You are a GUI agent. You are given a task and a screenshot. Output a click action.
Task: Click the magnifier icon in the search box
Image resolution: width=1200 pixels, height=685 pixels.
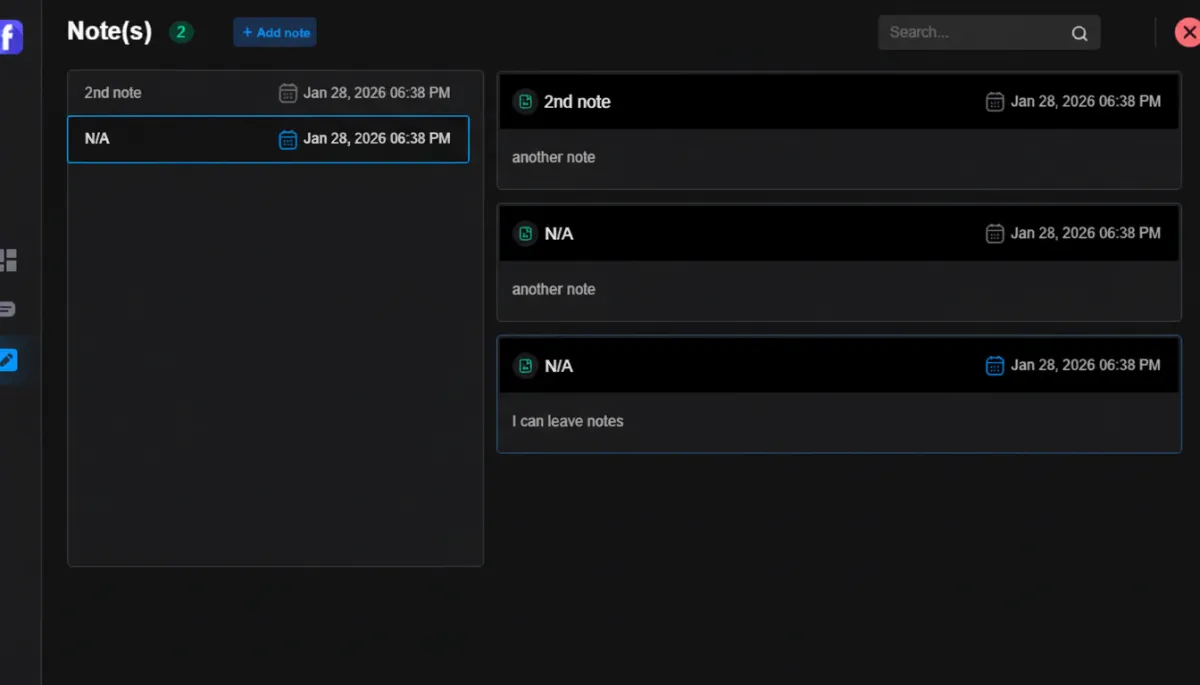pos(1079,33)
